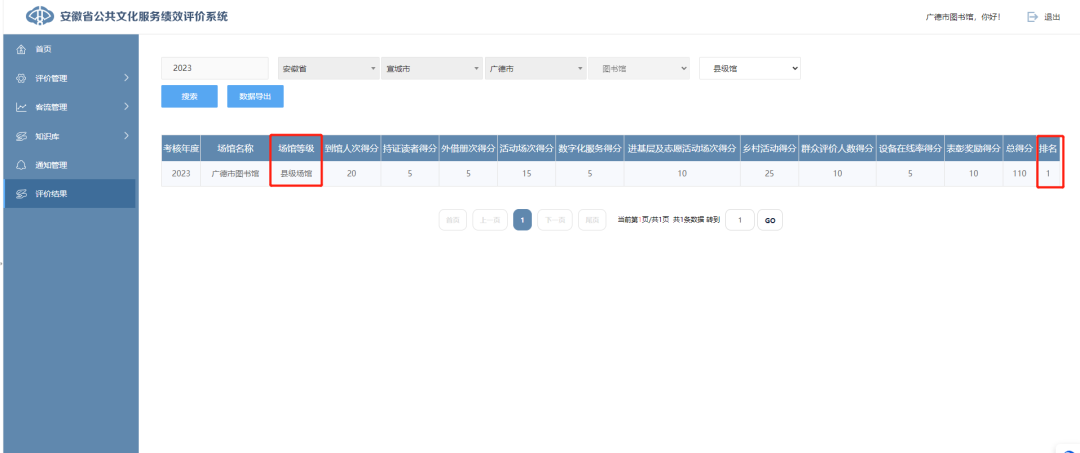Click the 搜索 button

pyautogui.click(x=189, y=96)
